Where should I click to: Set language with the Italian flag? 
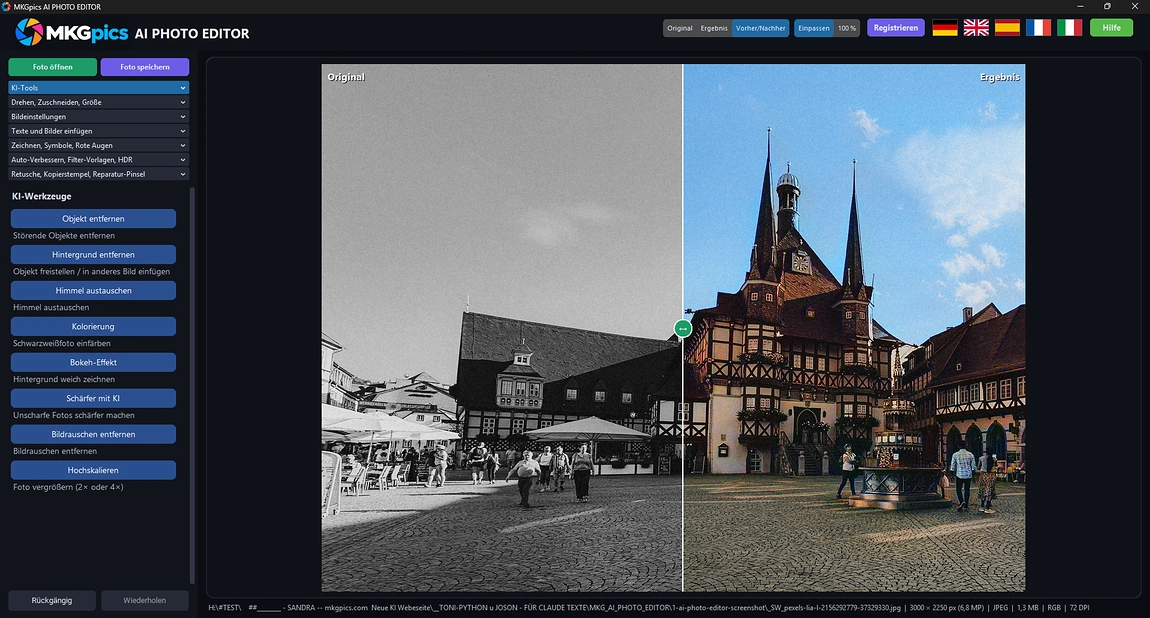coord(1069,28)
